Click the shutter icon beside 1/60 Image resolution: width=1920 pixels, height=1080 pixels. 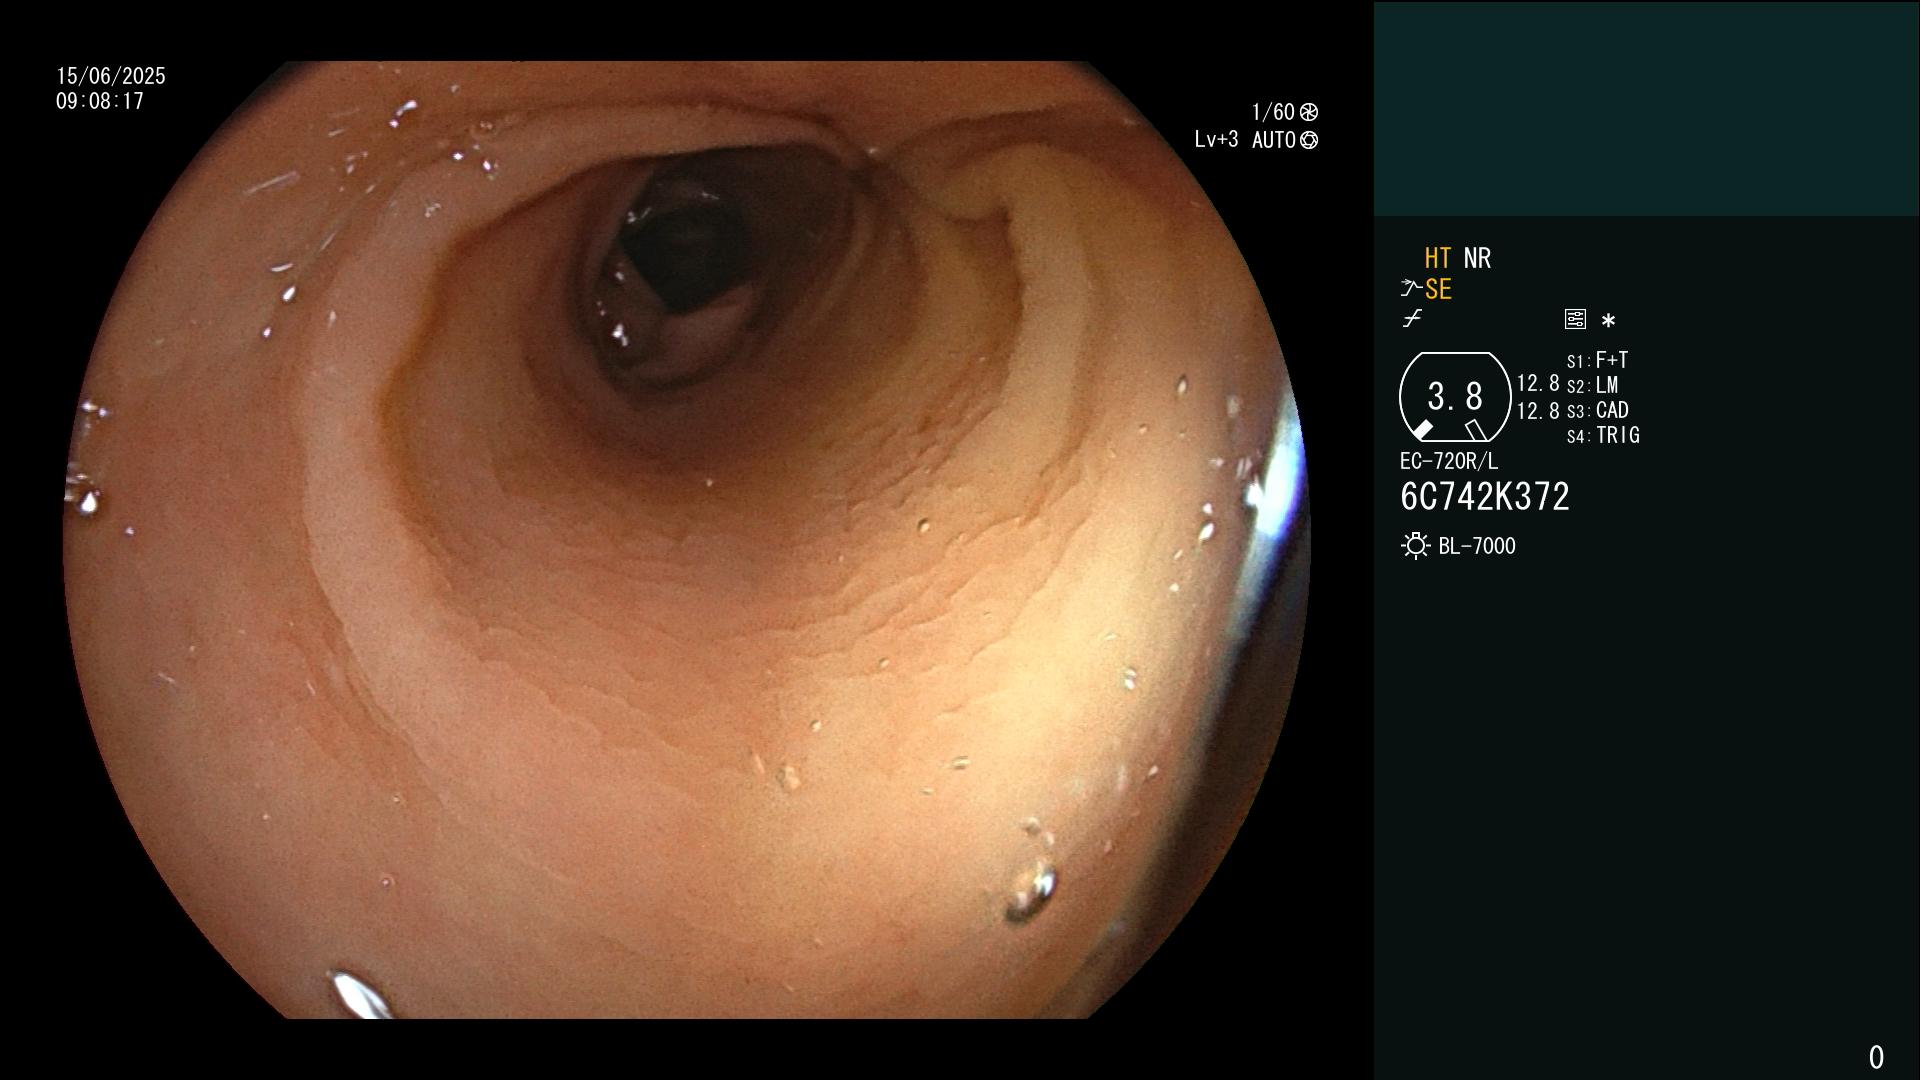(x=1309, y=112)
